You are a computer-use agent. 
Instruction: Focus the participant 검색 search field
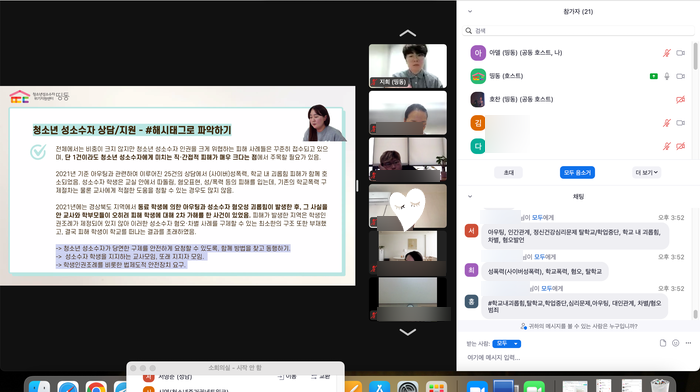578,30
